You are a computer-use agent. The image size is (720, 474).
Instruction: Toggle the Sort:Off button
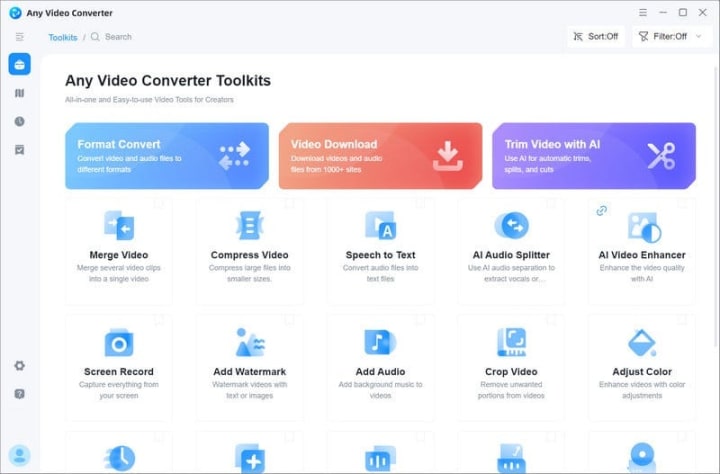coord(596,36)
